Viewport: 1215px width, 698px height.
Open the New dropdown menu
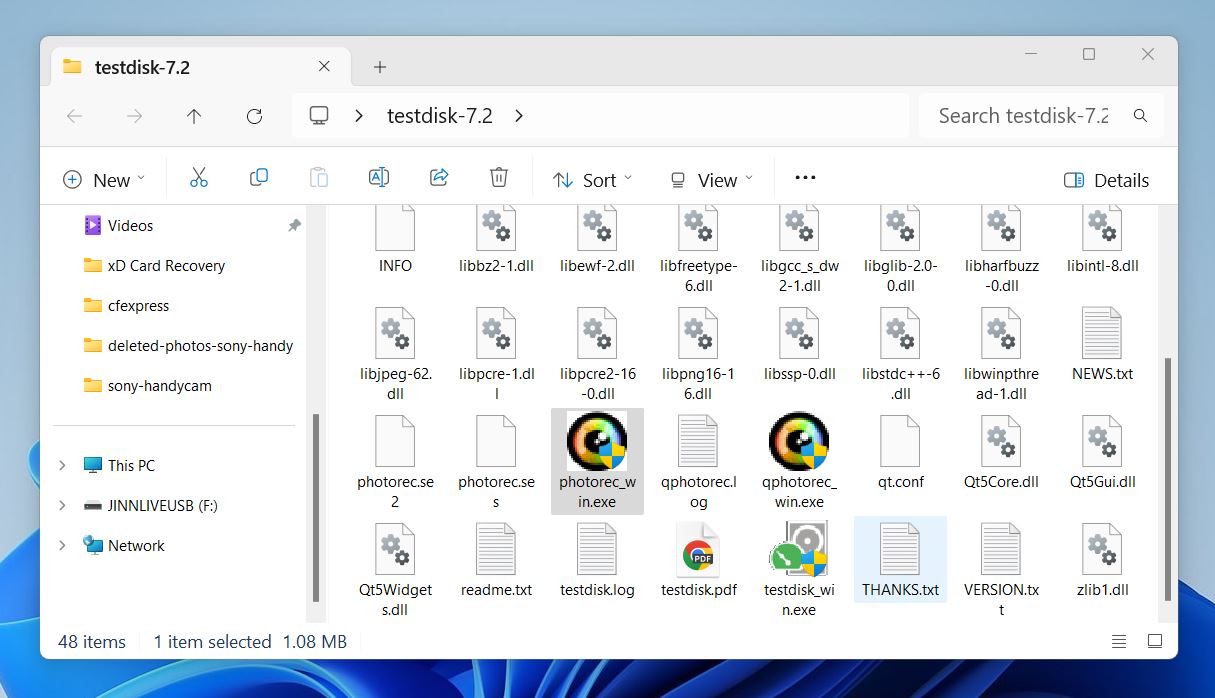(x=104, y=180)
